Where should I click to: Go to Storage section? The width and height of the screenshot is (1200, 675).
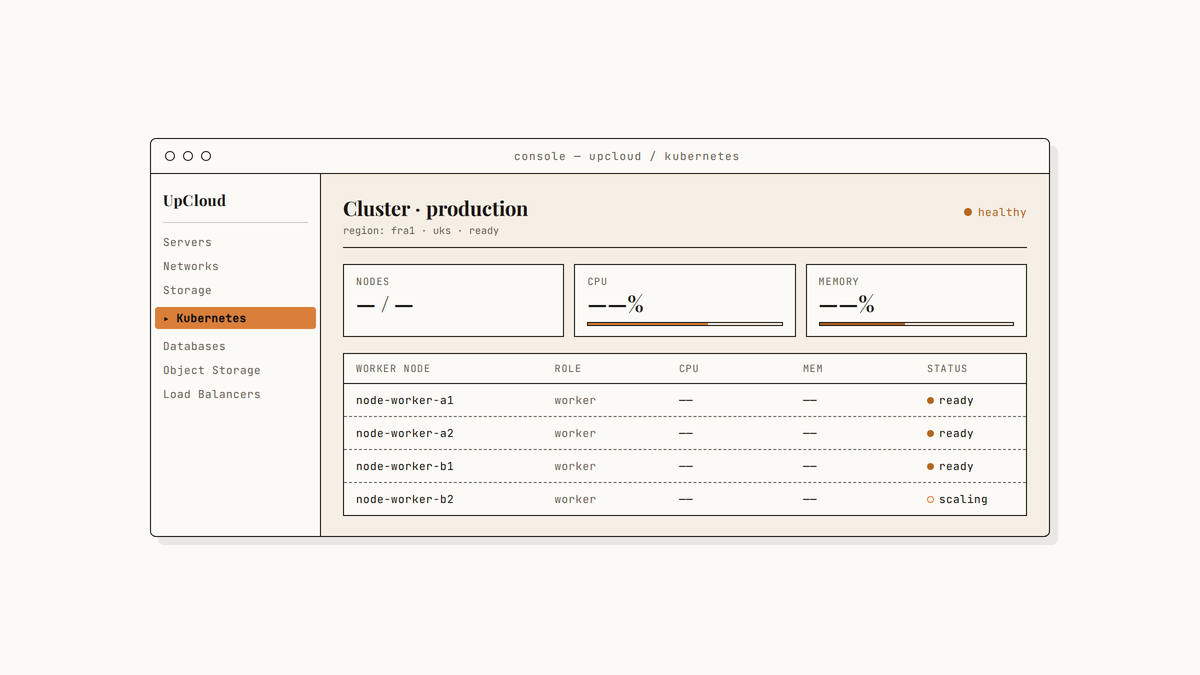(x=187, y=290)
